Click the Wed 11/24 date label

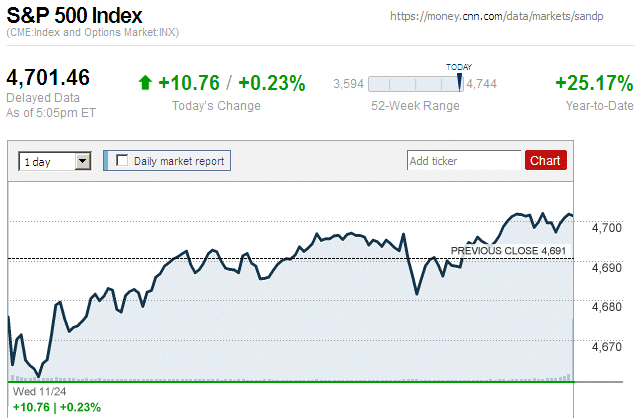pyautogui.click(x=37, y=392)
